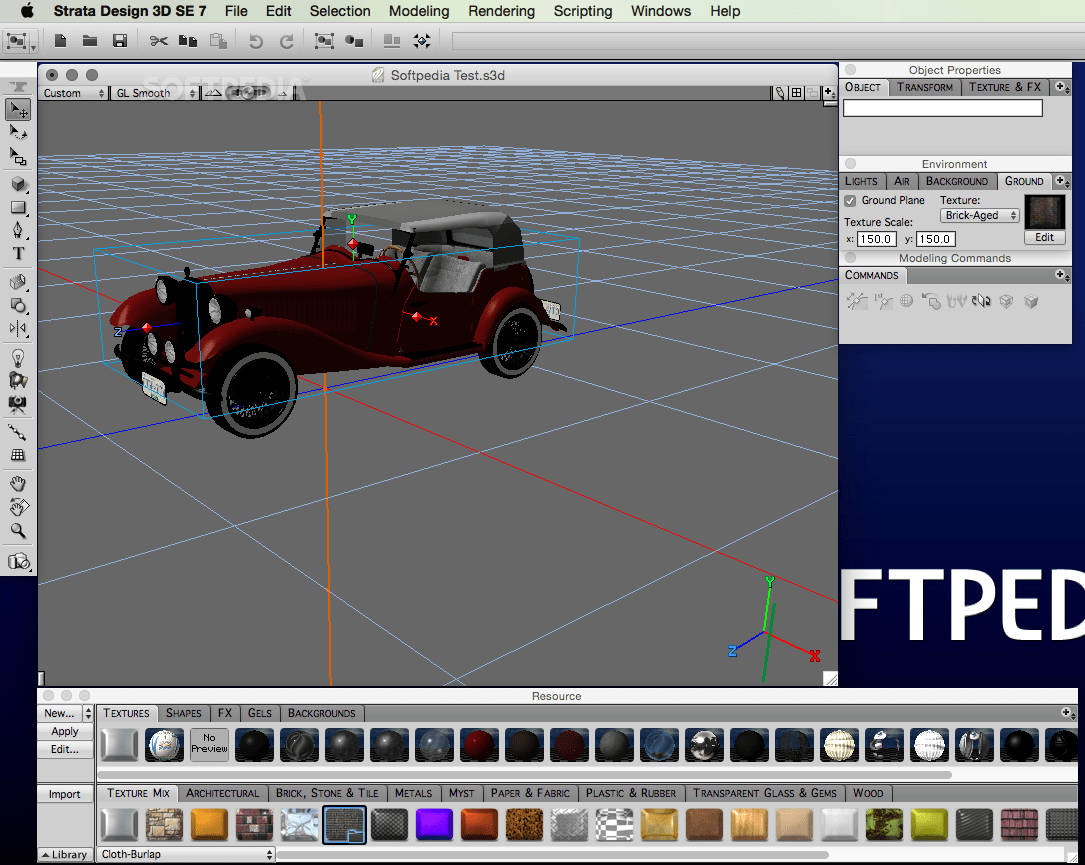Click the Edit... button in Resource panel
The image size is (1085, 865).
(65, 749)
